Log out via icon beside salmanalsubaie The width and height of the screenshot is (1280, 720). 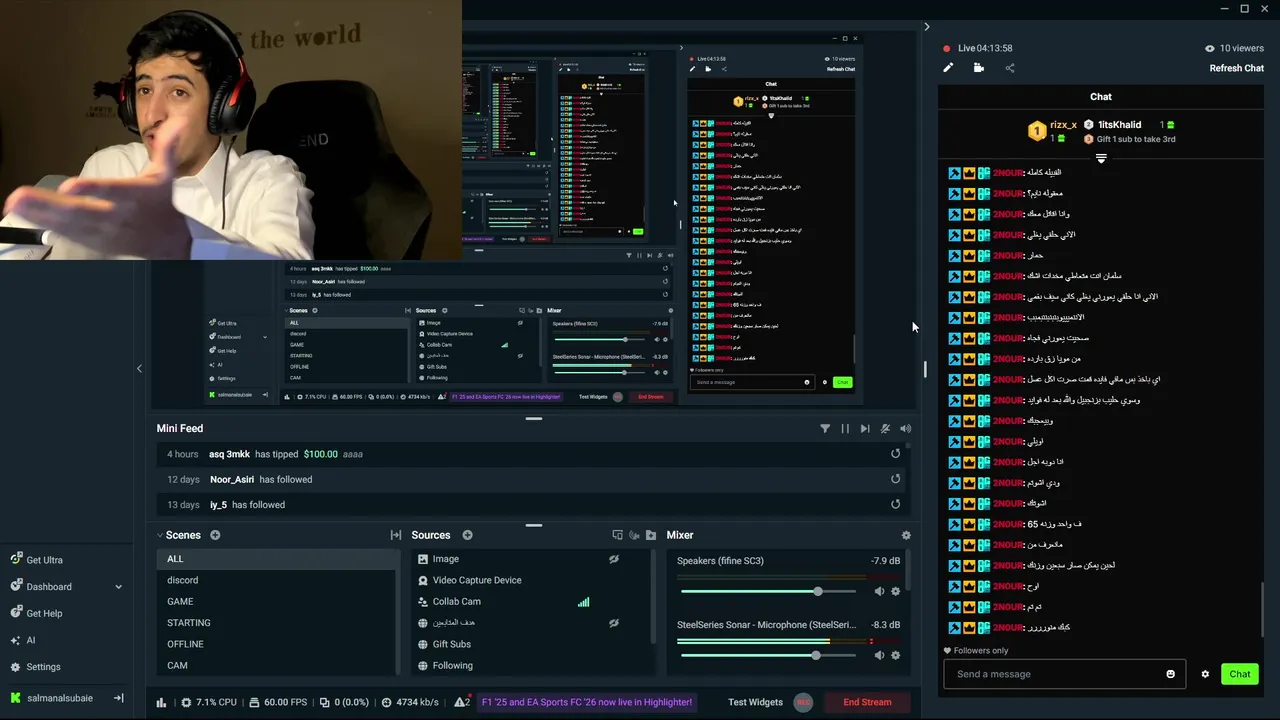coord(118,698)
